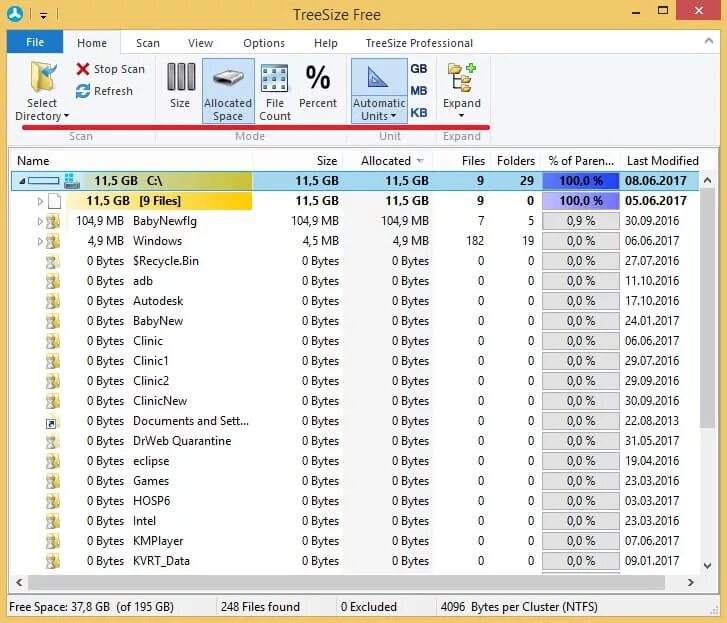Open the Help tab
Screen dimensions: 727x623
tap(325, 43)
